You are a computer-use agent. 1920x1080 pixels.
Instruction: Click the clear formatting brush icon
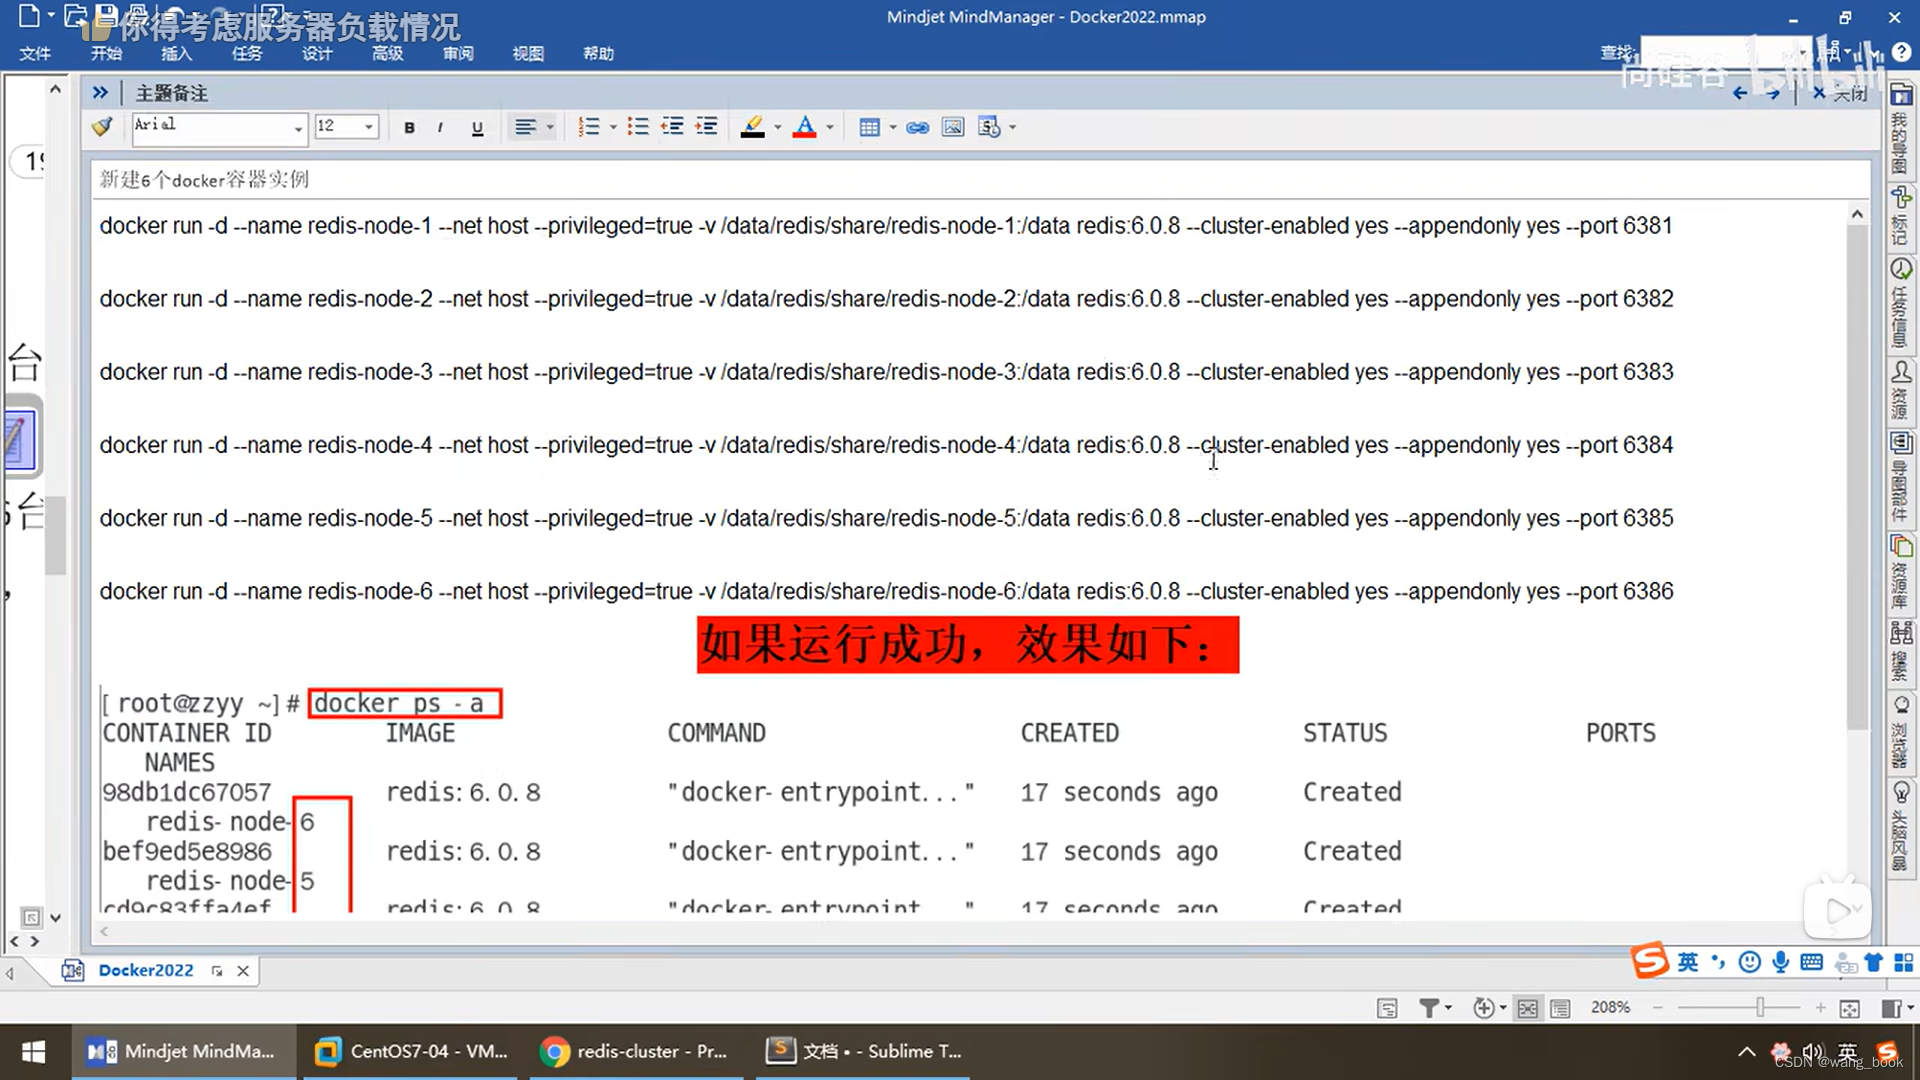[102, 127]
